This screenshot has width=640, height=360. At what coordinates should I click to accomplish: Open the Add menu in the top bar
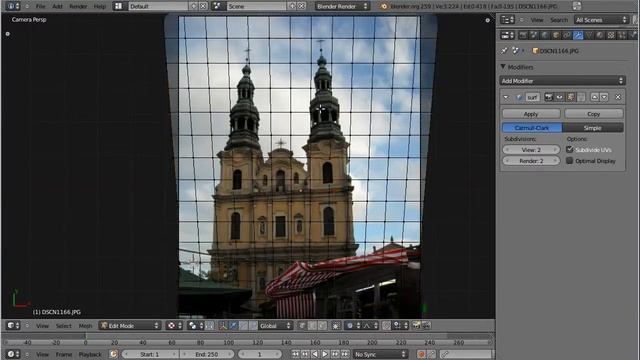coord(57,6)
